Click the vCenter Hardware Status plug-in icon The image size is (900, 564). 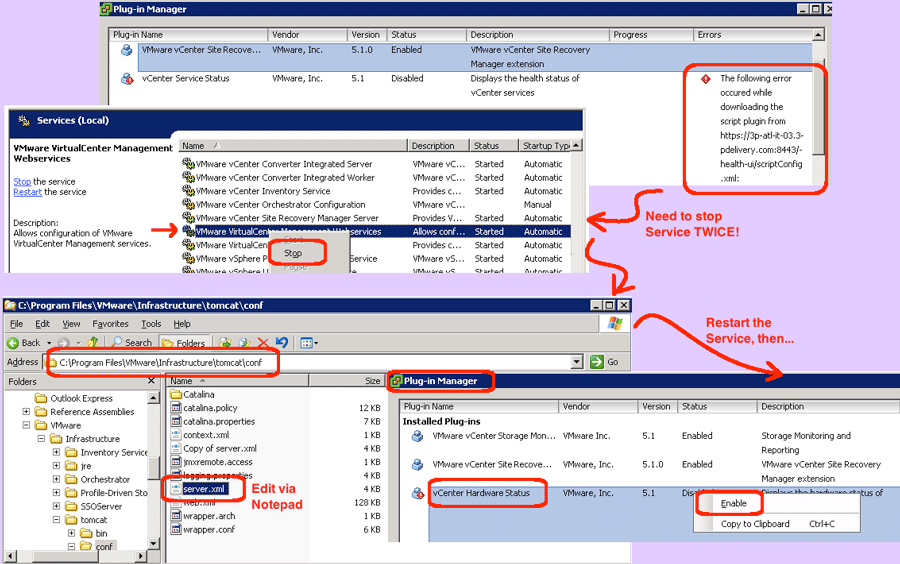(x=418, y=493)
